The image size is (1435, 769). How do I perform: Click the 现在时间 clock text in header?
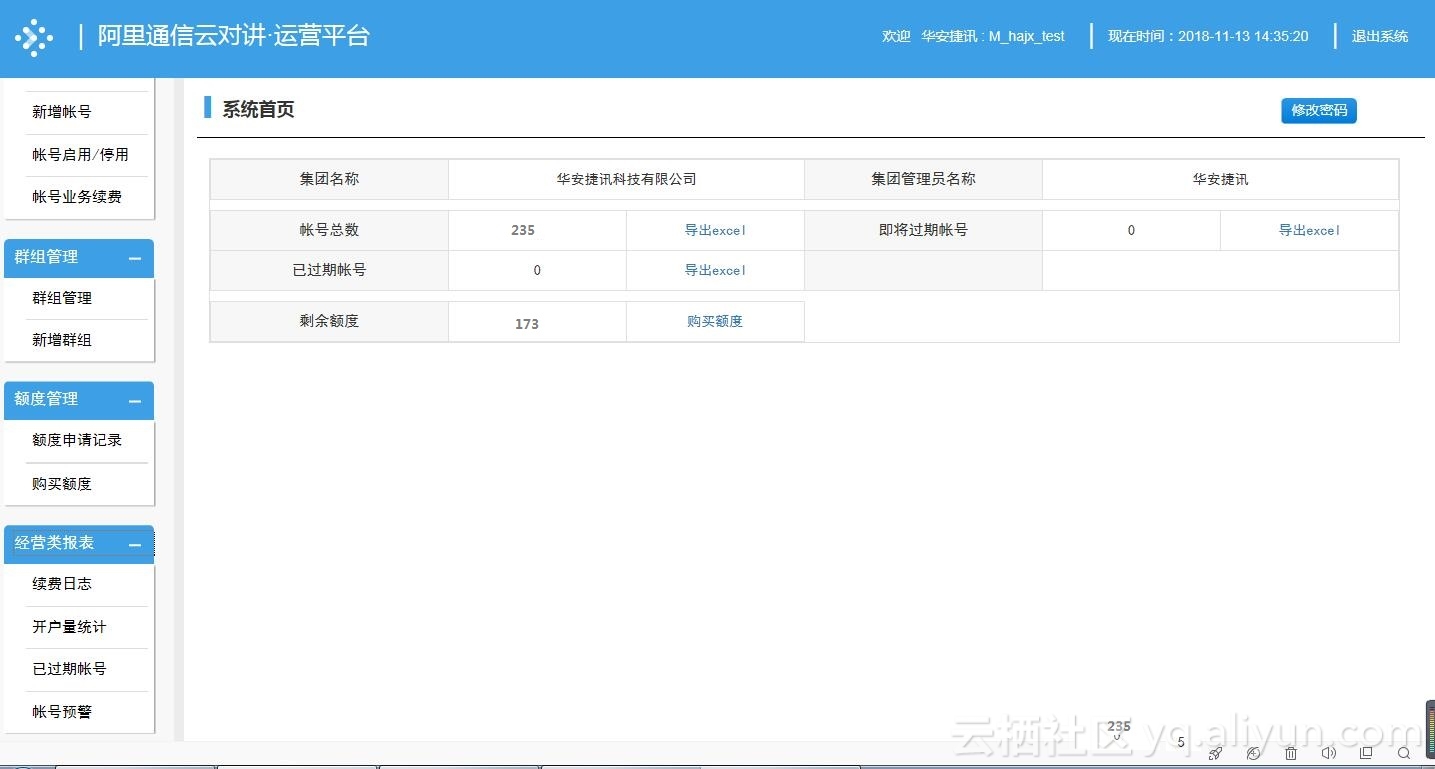pyautogui.click(x=1208, y=36)
